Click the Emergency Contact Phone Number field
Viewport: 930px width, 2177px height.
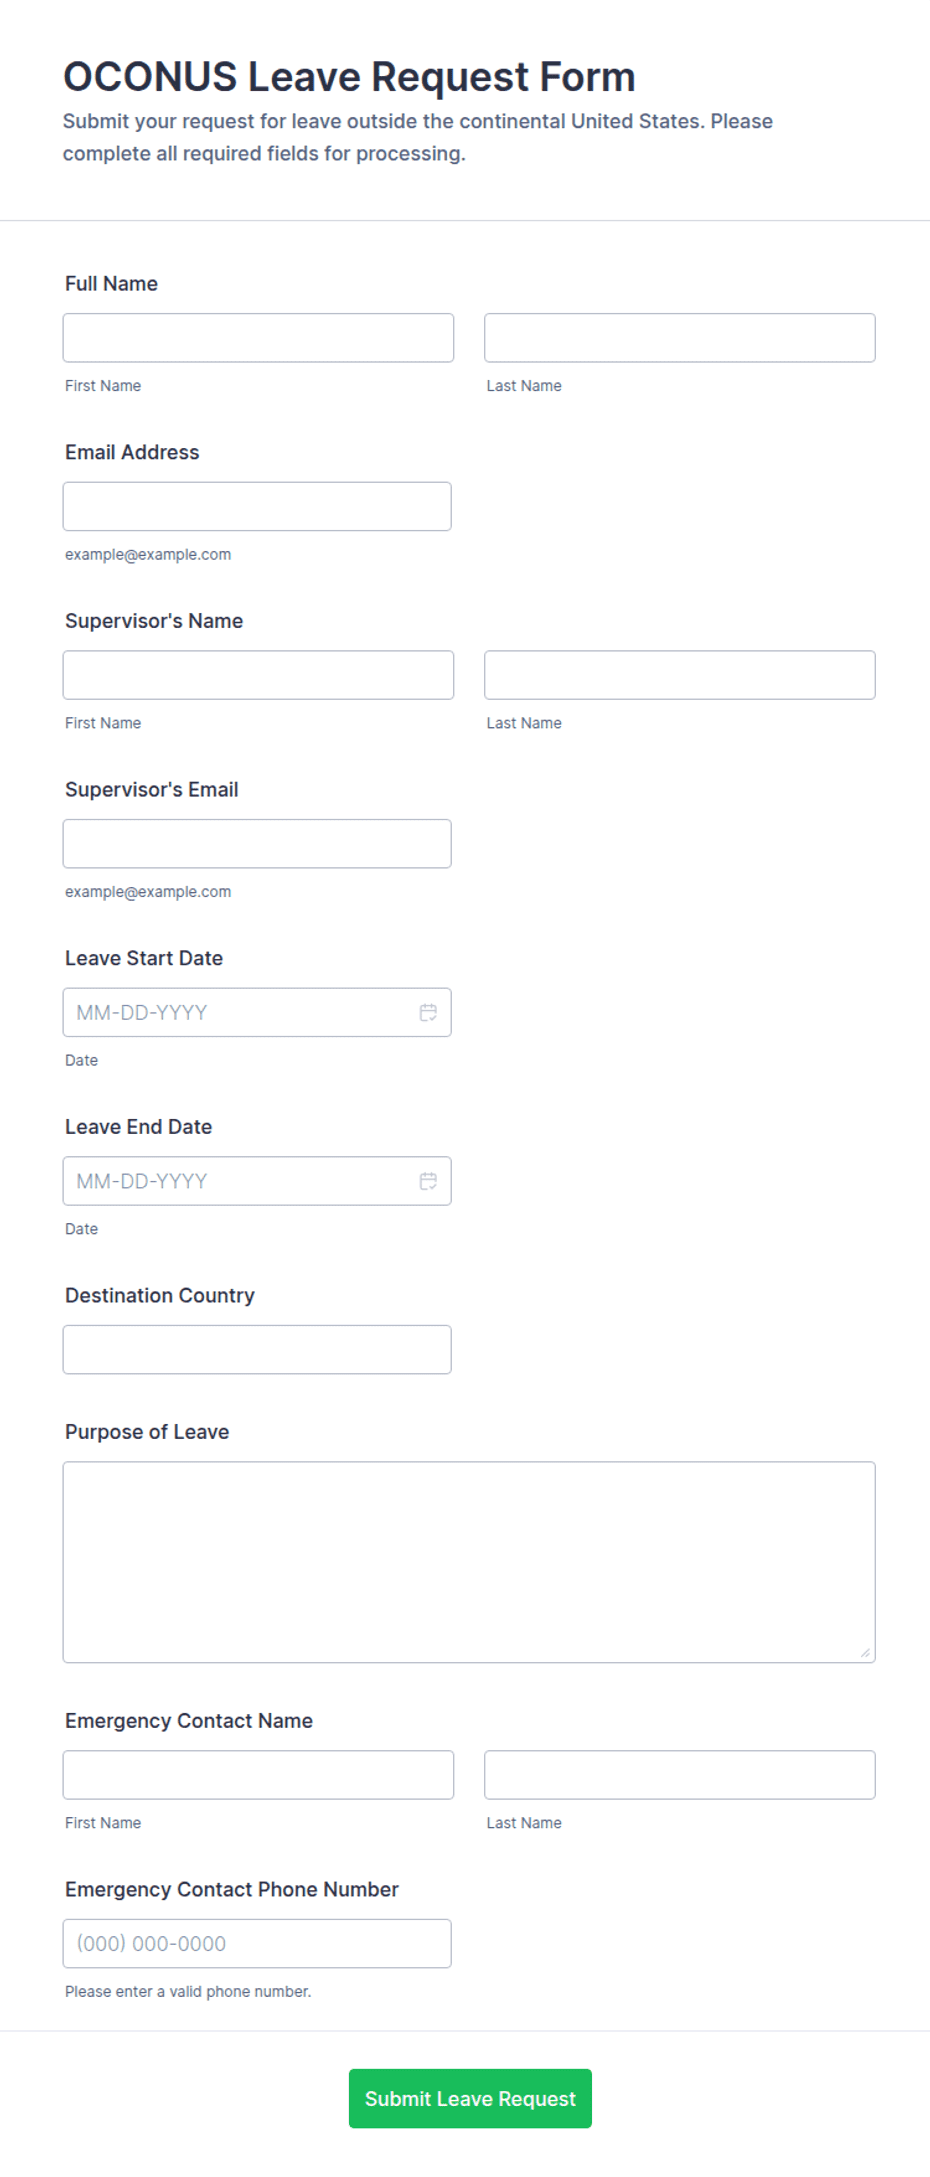tap(257, 1943)
